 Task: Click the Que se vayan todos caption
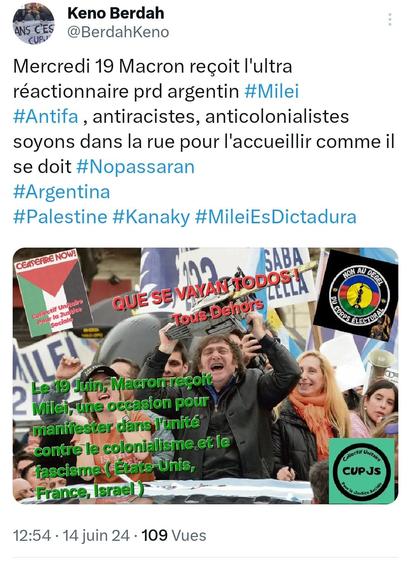(x=207, y=290)
